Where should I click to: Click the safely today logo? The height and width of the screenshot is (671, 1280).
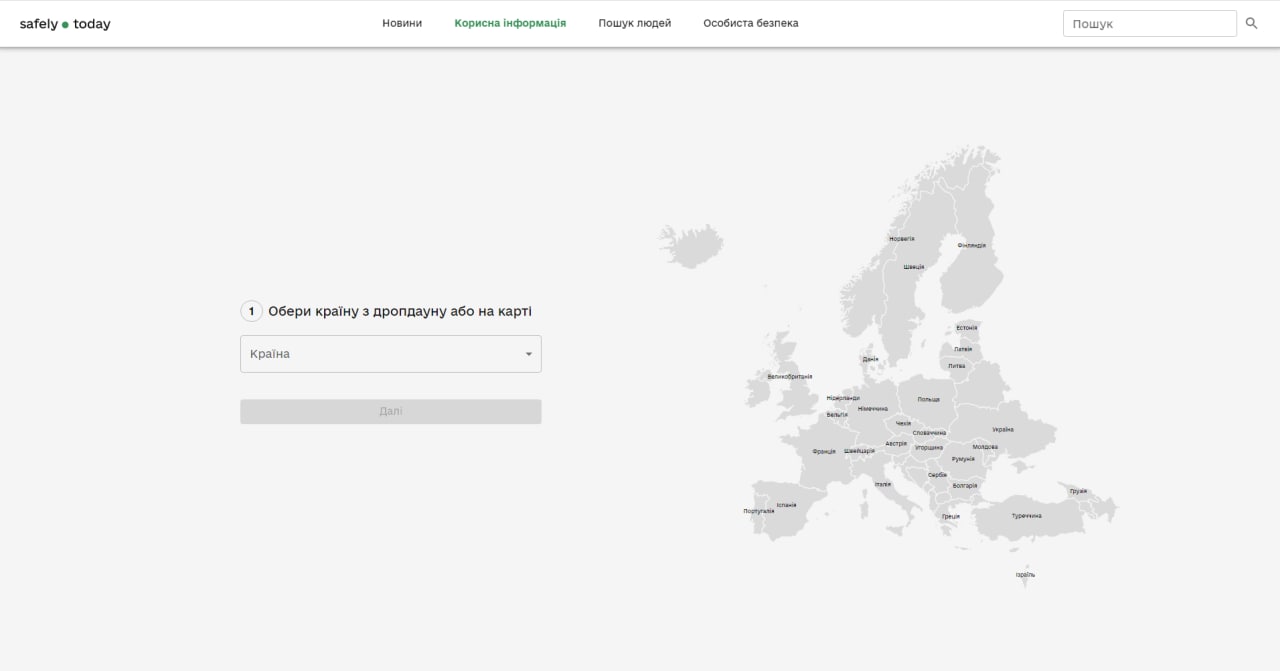65,24
